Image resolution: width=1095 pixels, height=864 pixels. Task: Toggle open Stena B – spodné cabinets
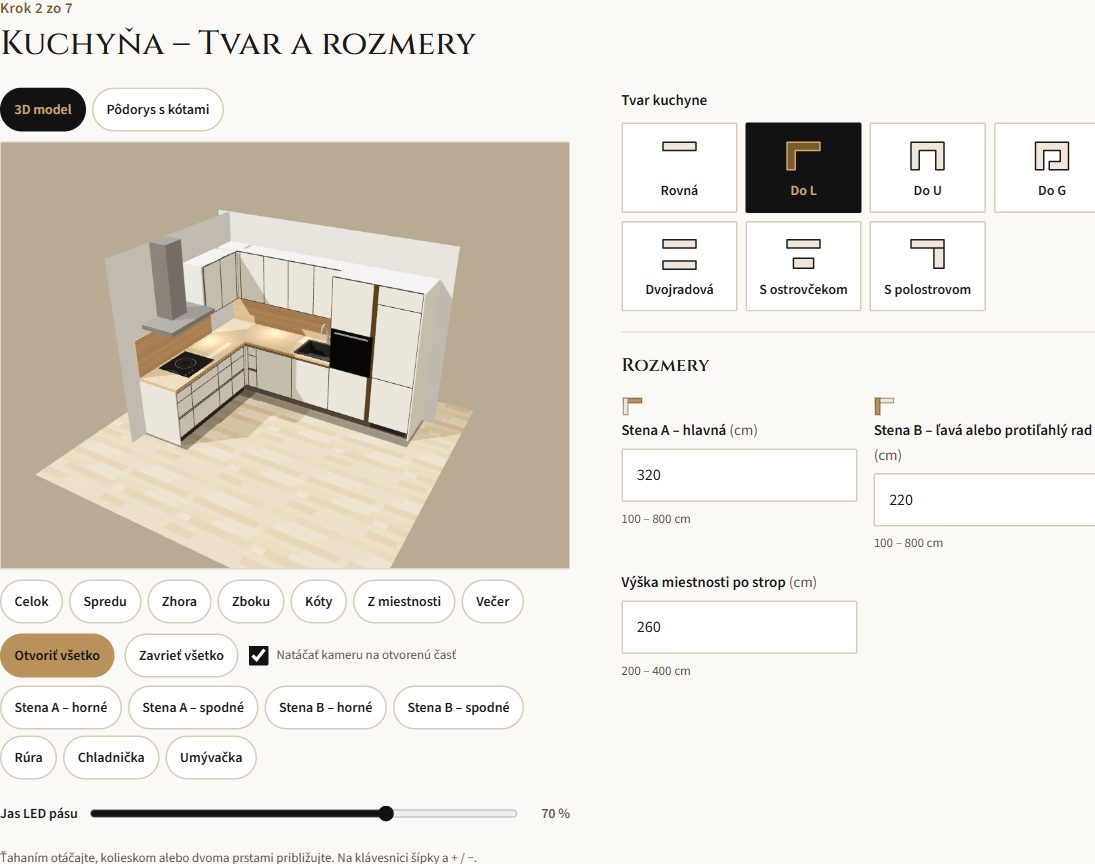click(x=458, y=708)
